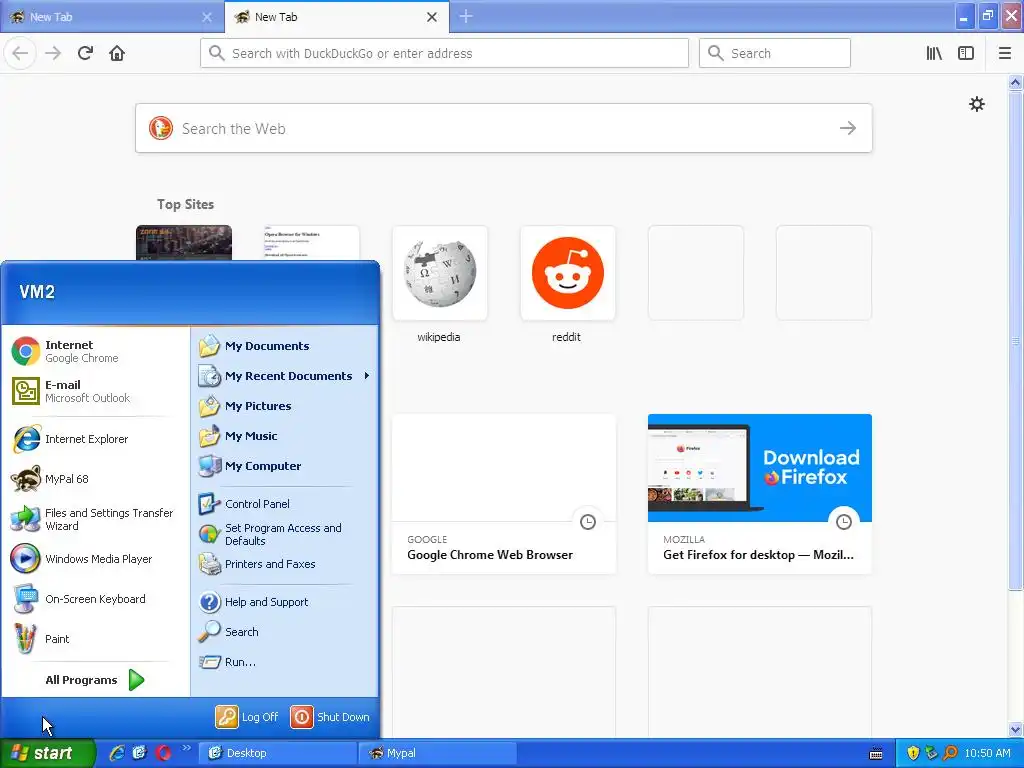Viewport: 1024px width, 768px height.
Task: Open Files and Settings Transfer Wizard
Action: click(x=95, y=519)
